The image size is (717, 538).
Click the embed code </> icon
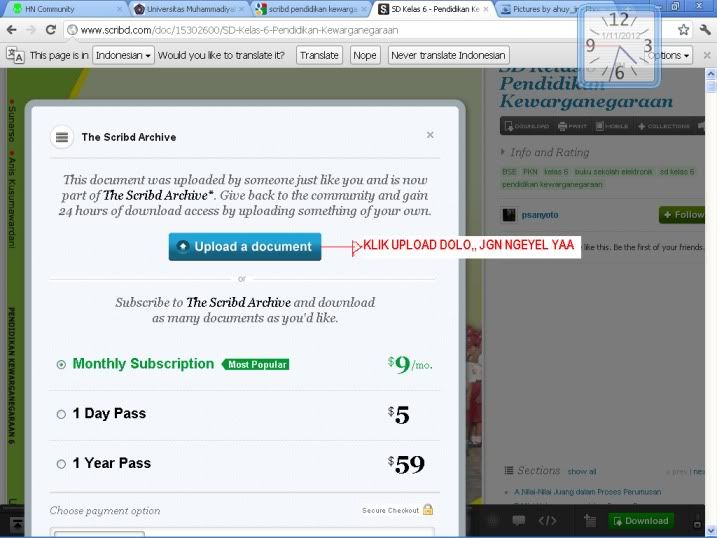pyautogui.click(x=547, y=520)
